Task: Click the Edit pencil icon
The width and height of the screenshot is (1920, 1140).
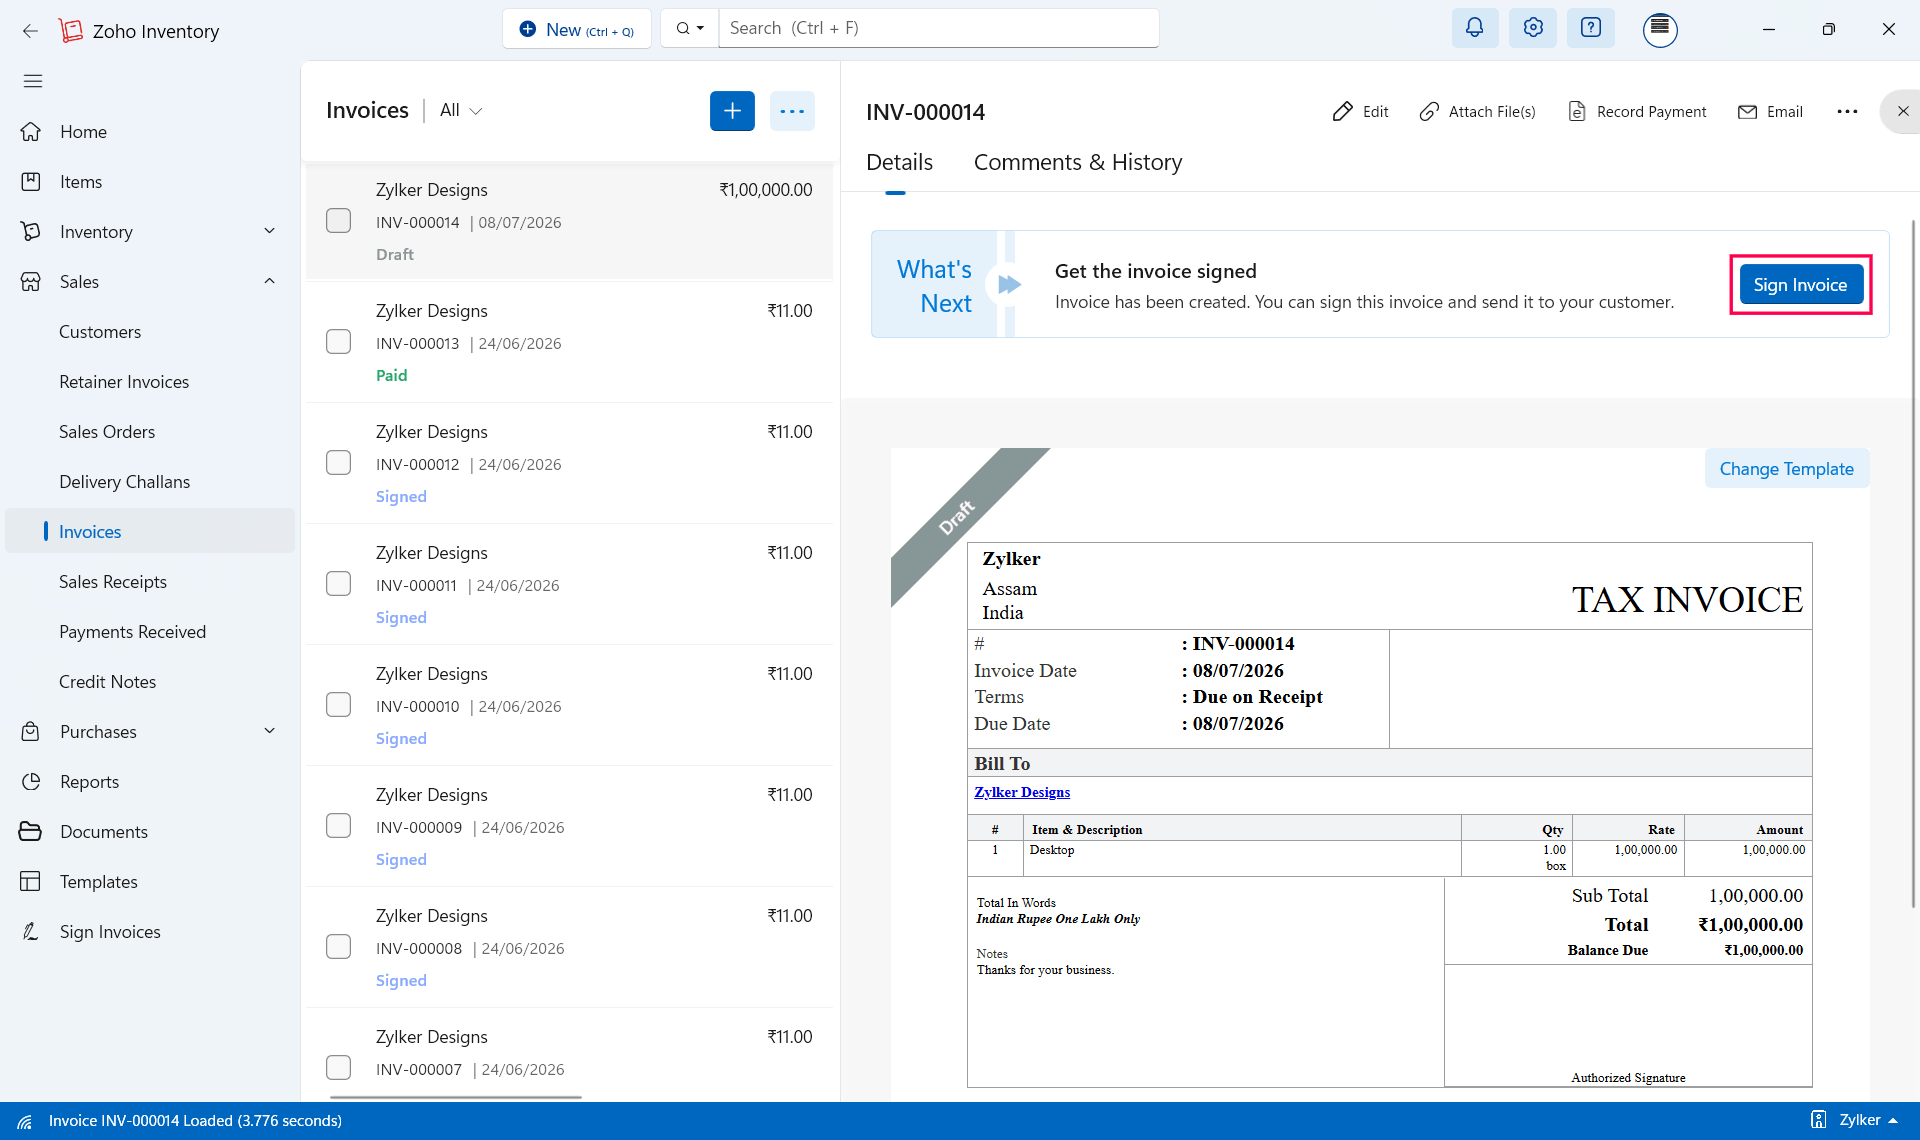Action: click(1343, 112)
